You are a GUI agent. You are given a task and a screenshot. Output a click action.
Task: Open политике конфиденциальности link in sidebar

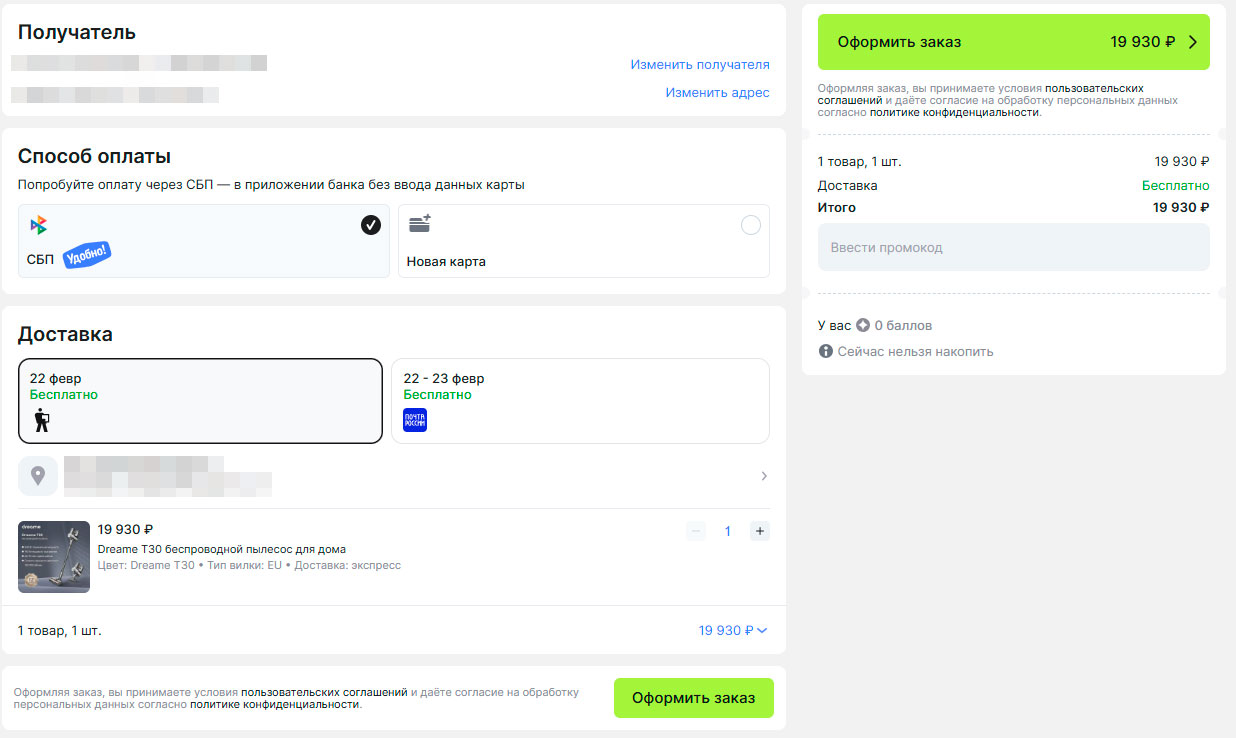pyautogui.click(x=955, y=112)
